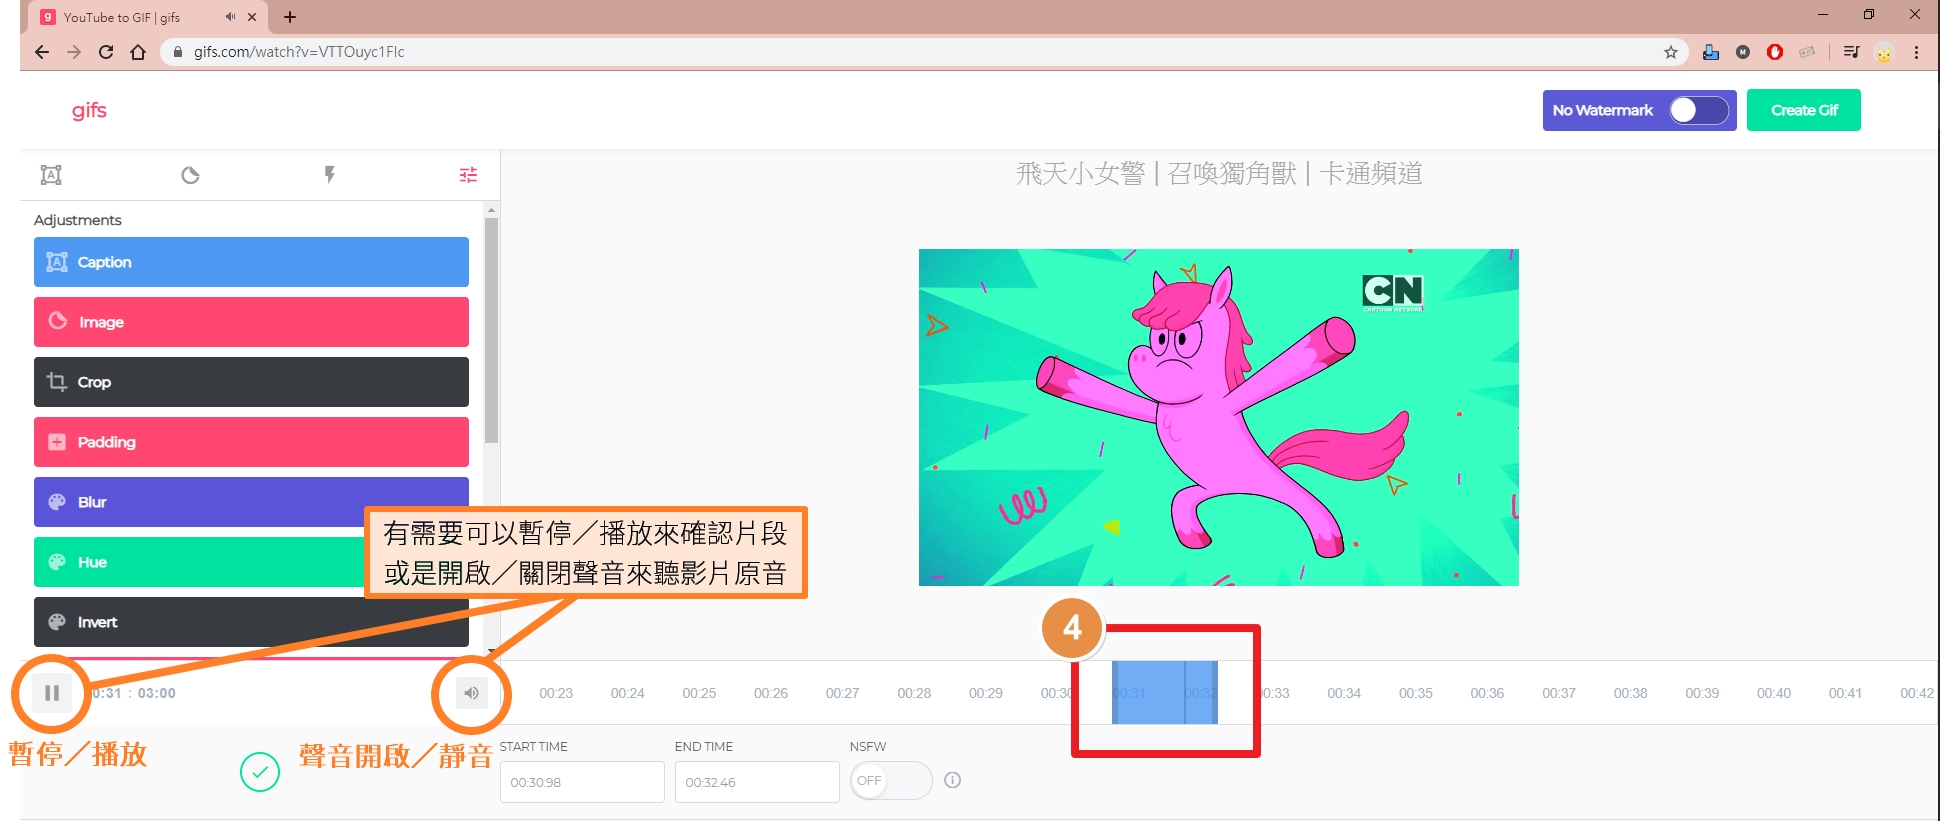Click the Invert button's palette icon

point(57,622)
